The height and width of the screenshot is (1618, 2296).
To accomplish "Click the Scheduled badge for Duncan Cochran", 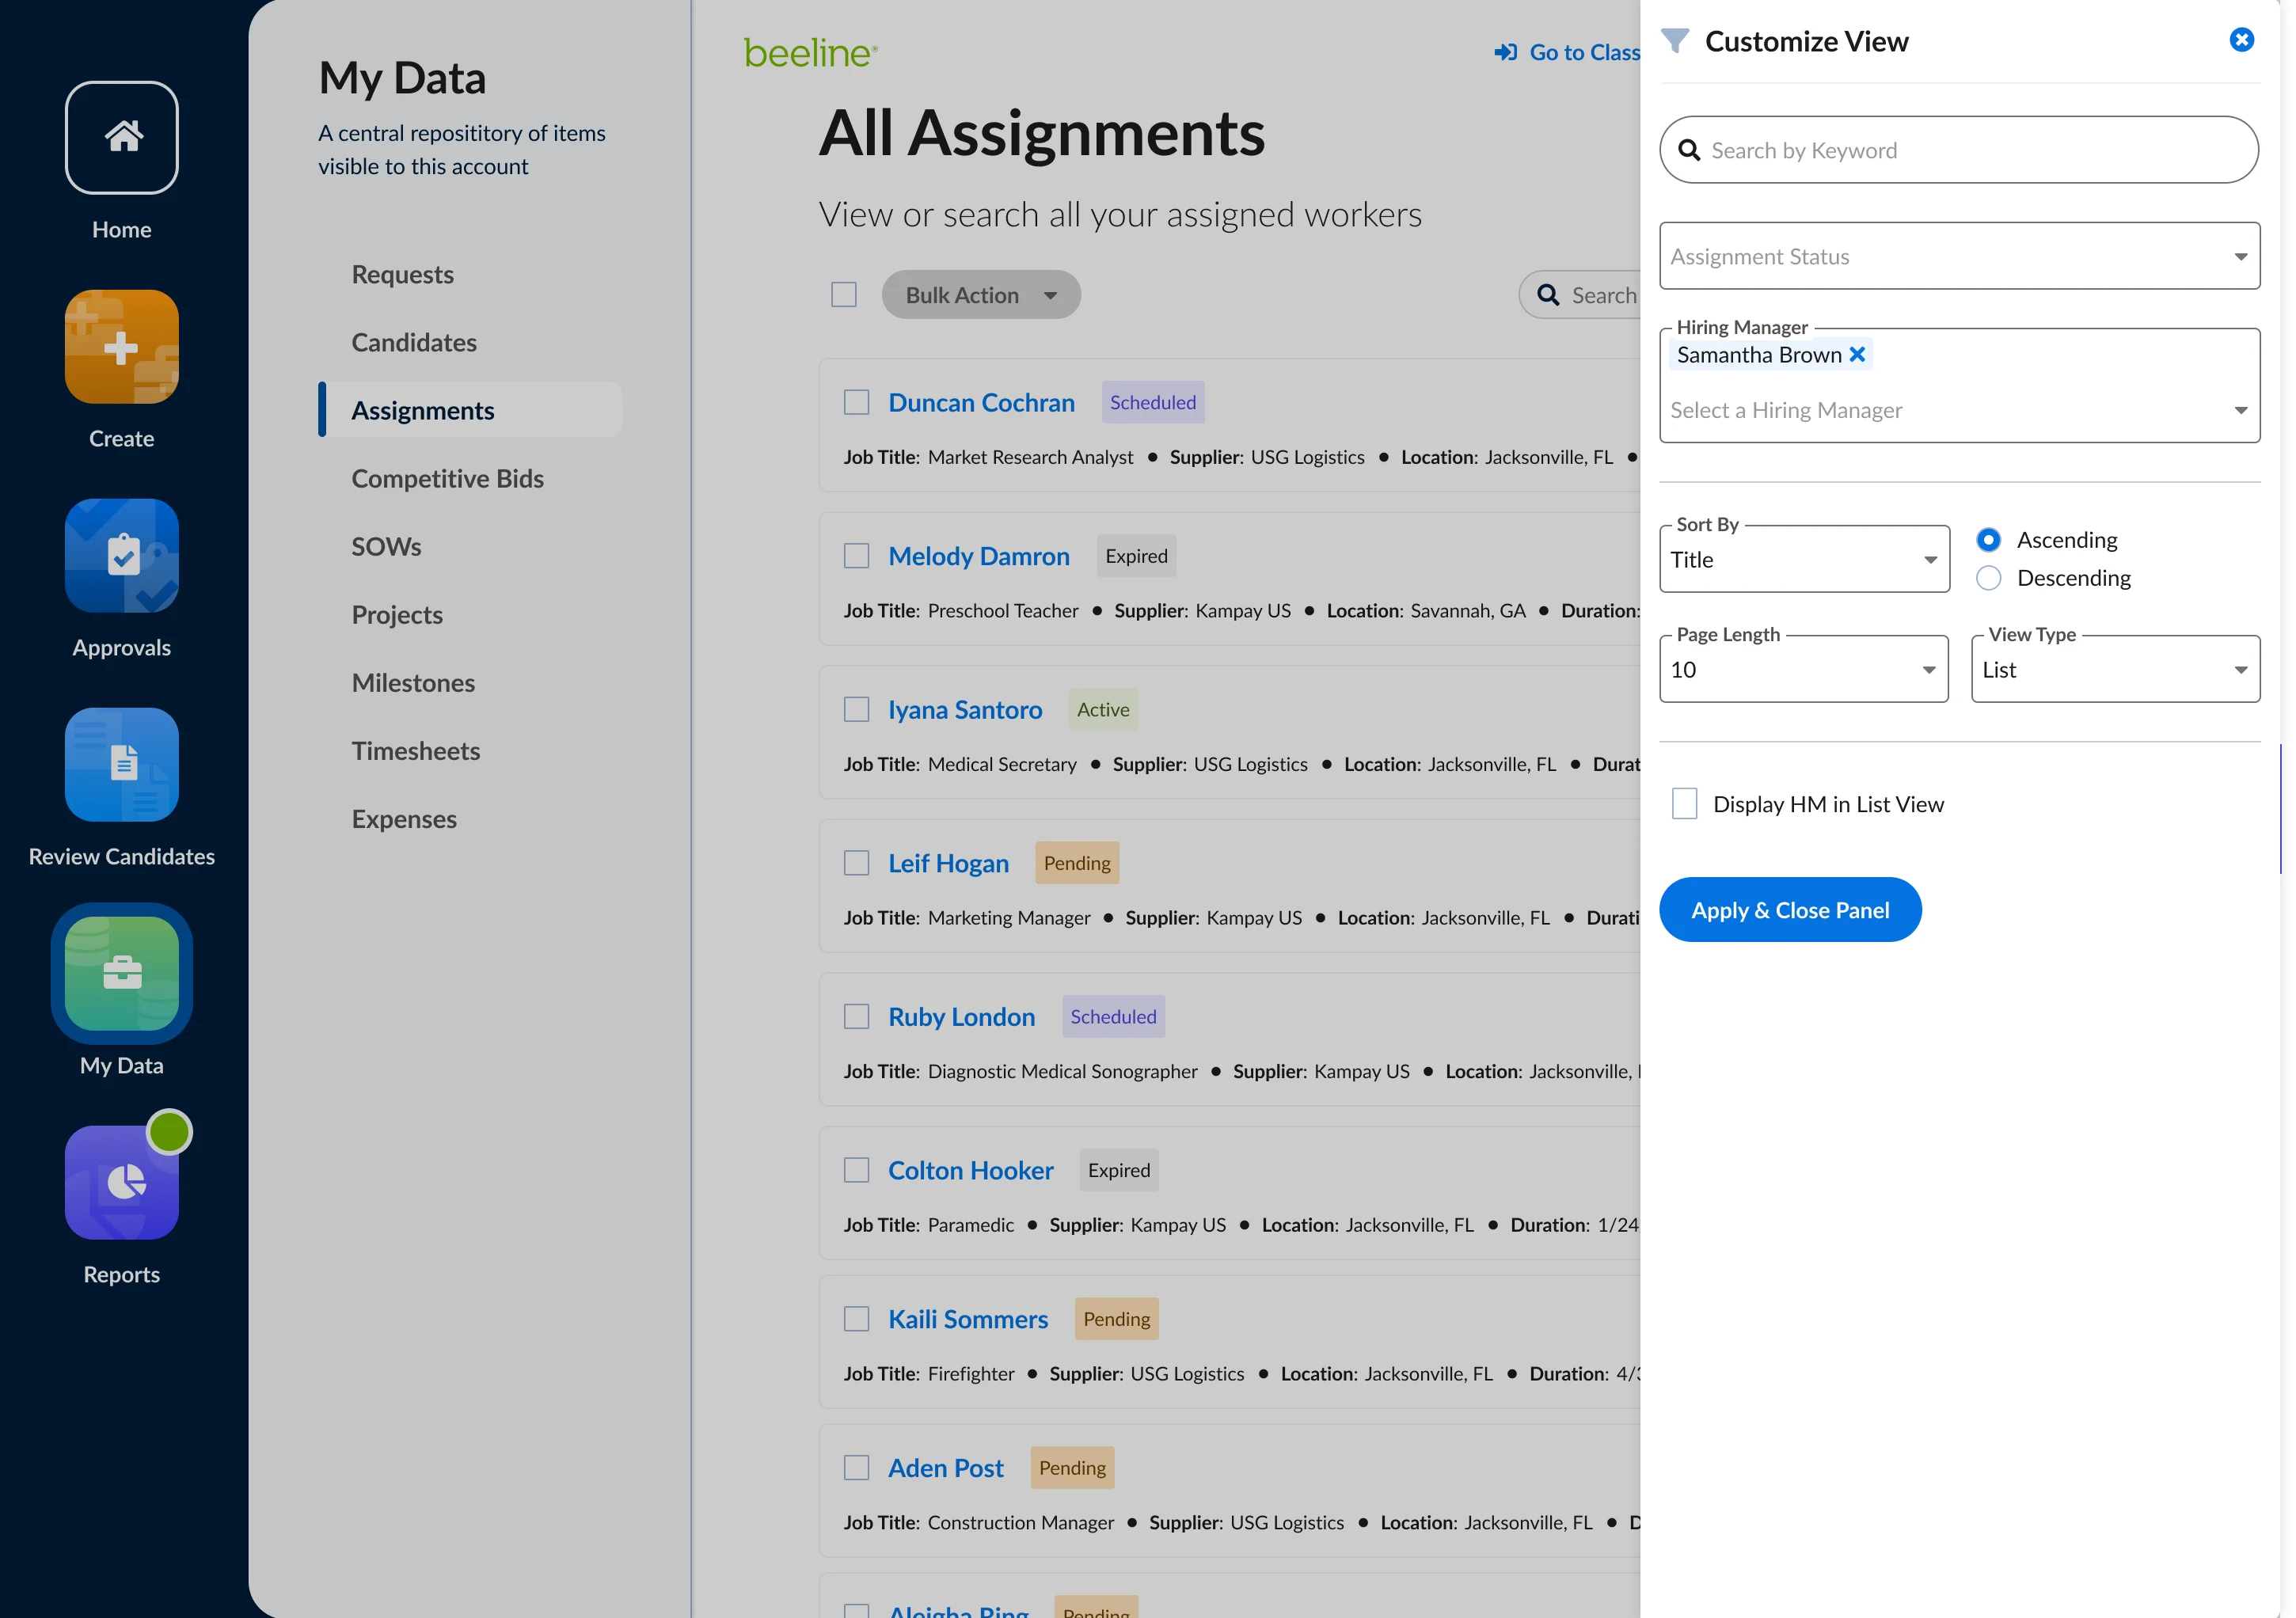I will (x=1152, y=402).
